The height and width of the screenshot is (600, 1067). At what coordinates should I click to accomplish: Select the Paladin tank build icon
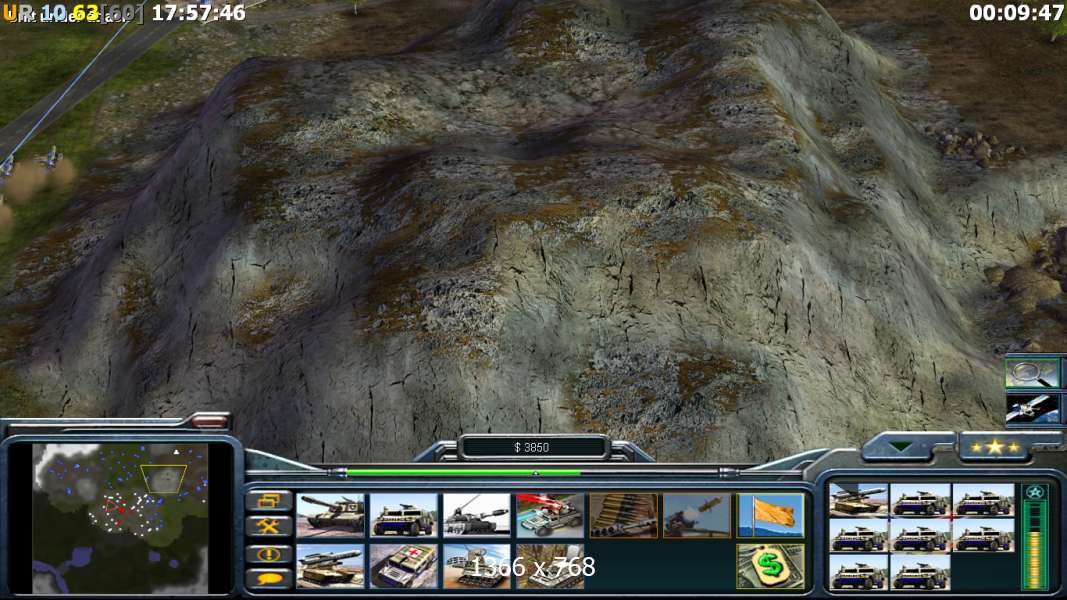click(476, 514)
